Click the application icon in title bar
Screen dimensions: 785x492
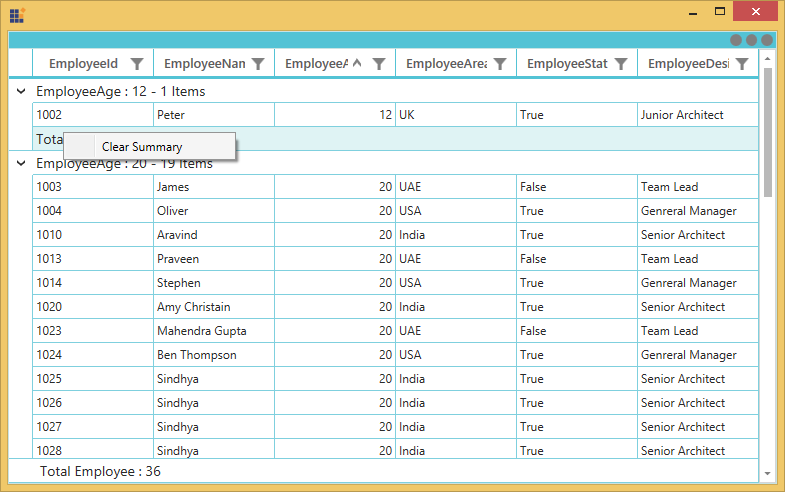[x=17, y=15]
